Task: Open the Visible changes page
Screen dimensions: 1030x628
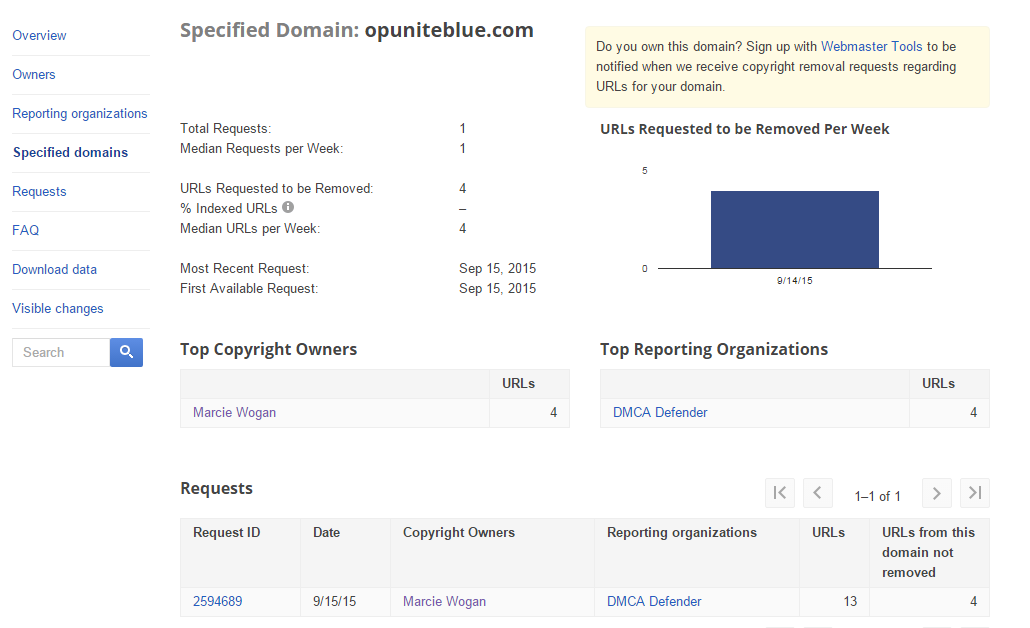Action: pos(58,308)
